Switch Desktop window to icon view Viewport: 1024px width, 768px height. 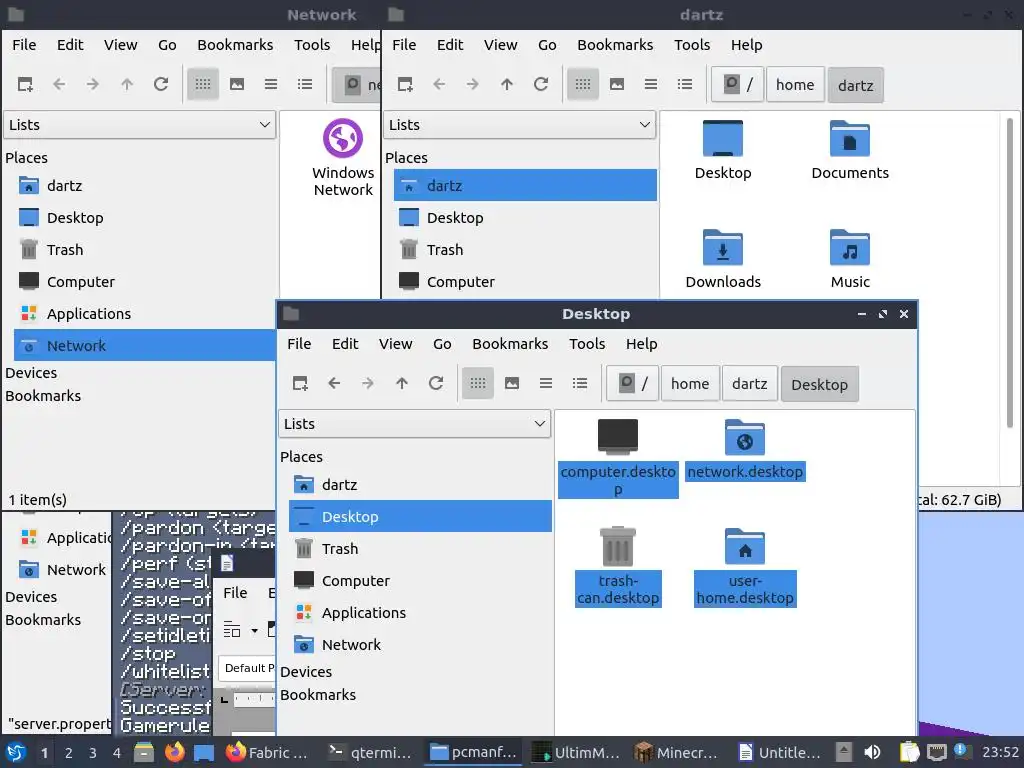tap(478, 383)
